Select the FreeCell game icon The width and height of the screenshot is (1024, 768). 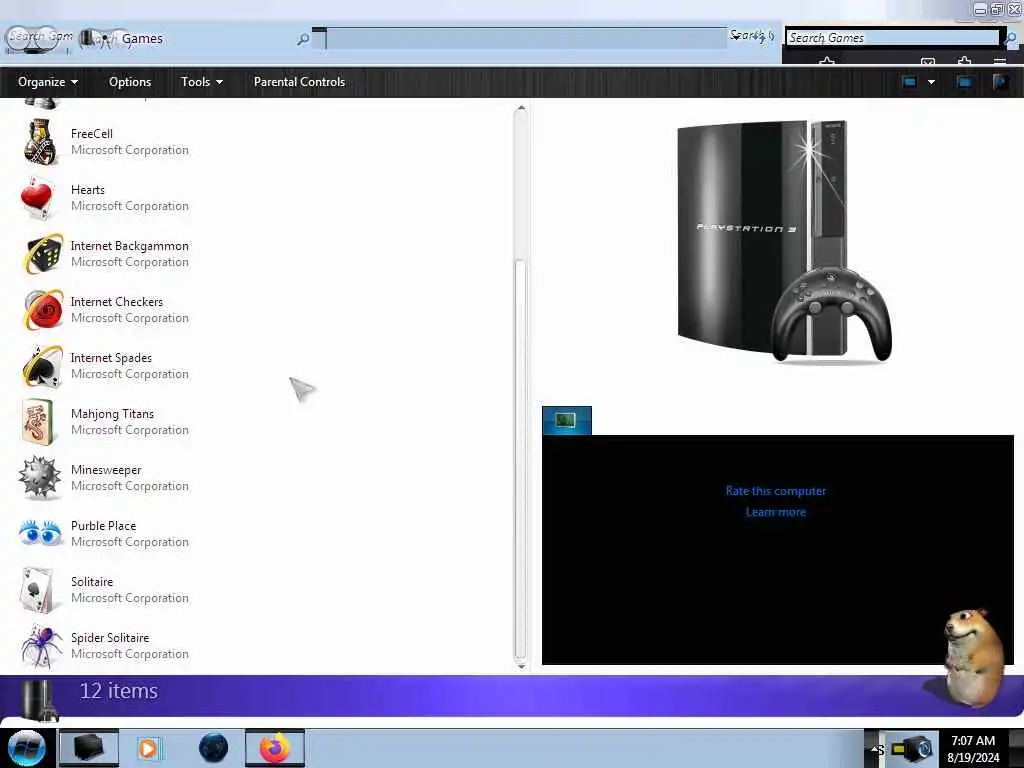pos(40,141)
